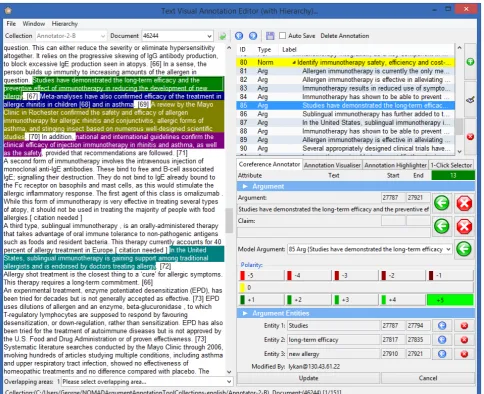Viewport: 484px width, 394px height.
Task: Click red X in the Argument row
Action: click(x=464, y=203)
